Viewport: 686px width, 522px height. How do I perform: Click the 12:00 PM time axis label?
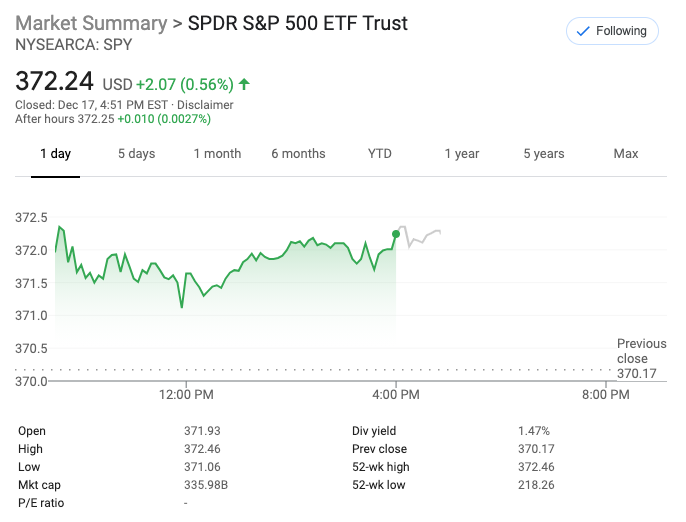(x=185, y=395)
